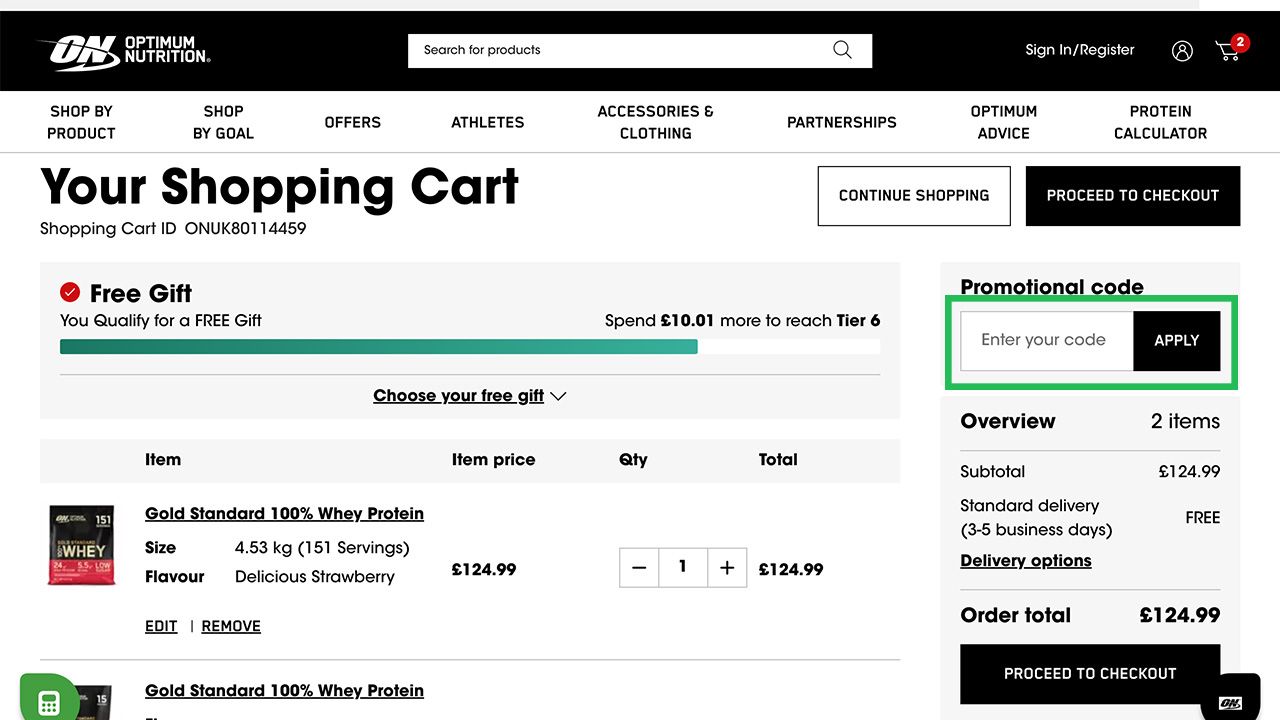
Task: Open Delivery options link
Action: 1026,561
